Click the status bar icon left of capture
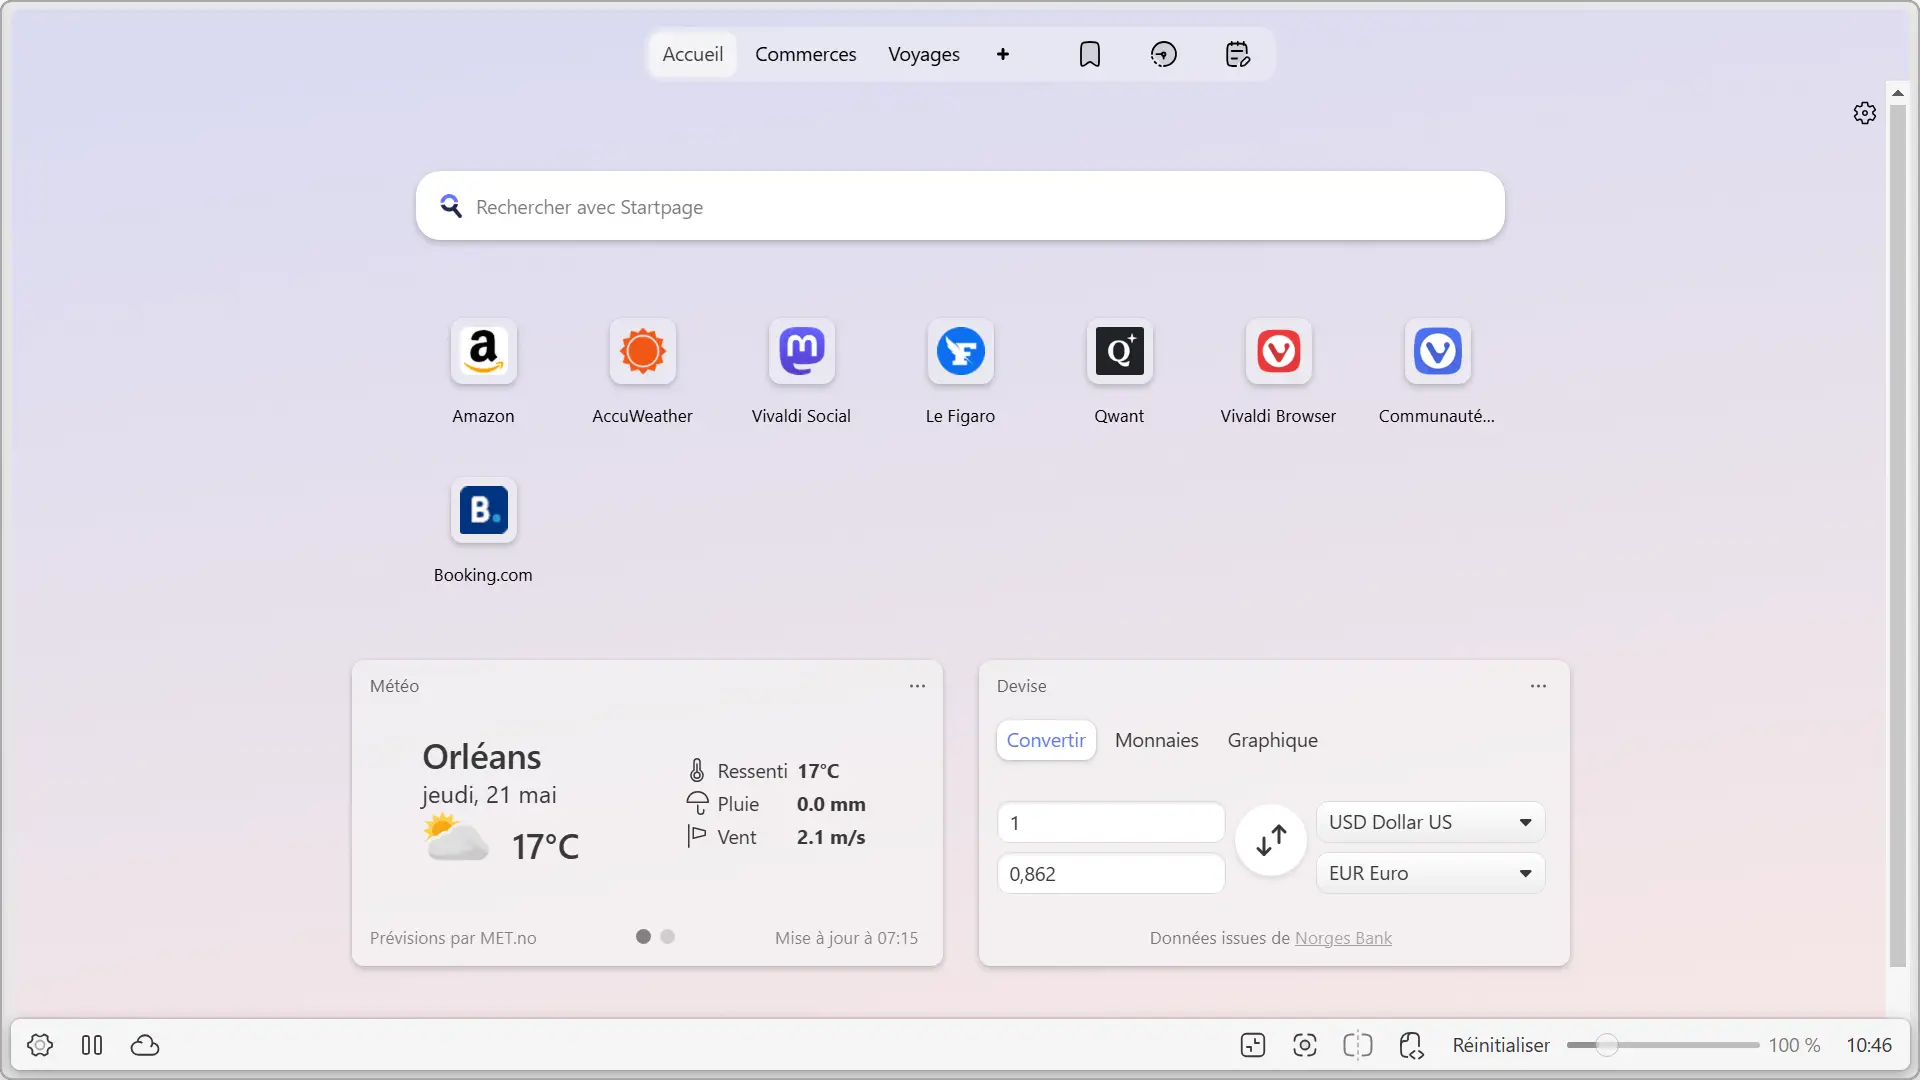This screenshot has width=1920, height=1080. click(x=1253, y=1045)
